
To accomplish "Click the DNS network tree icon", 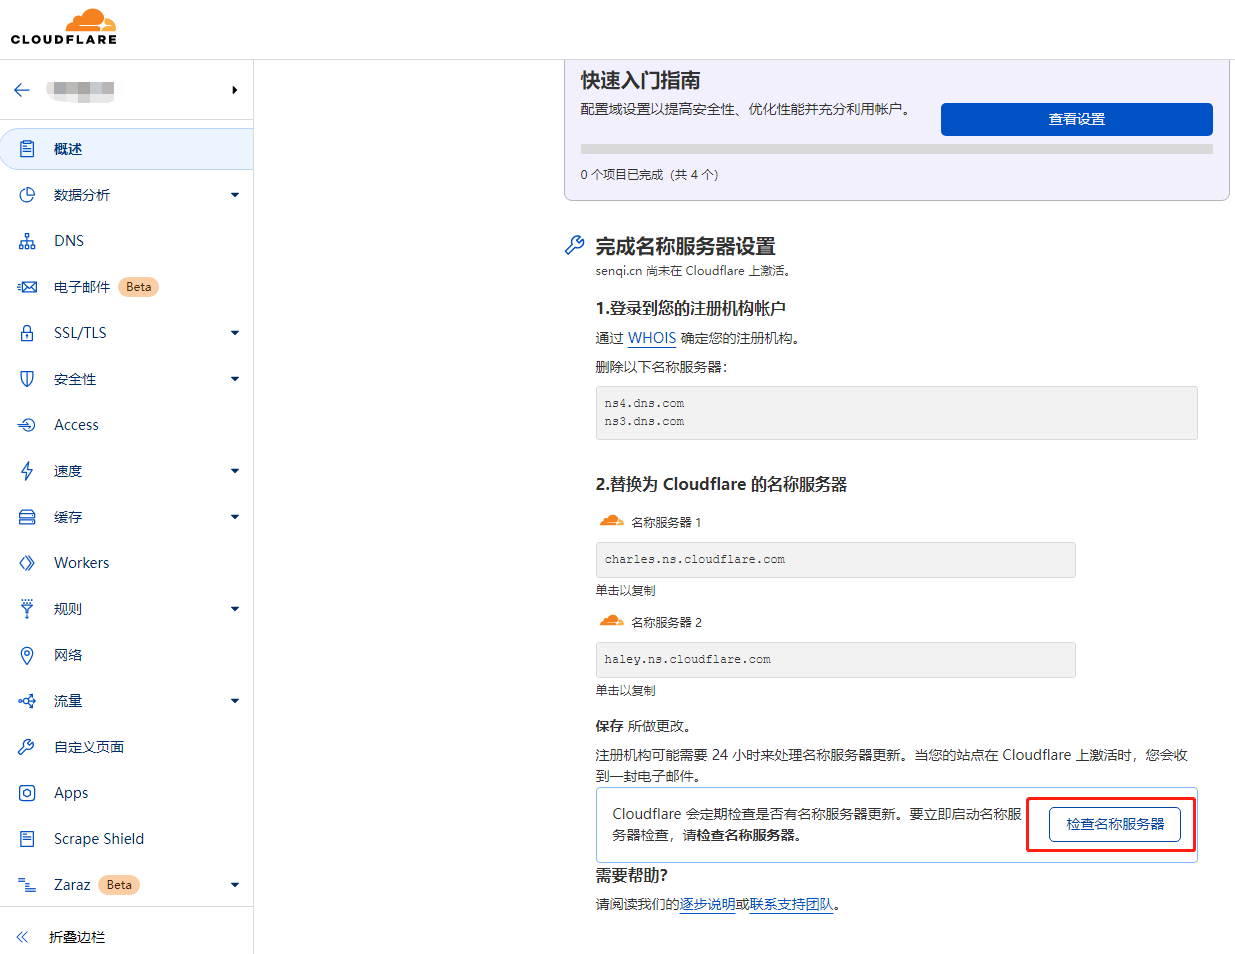I will [x=27, y=241].
